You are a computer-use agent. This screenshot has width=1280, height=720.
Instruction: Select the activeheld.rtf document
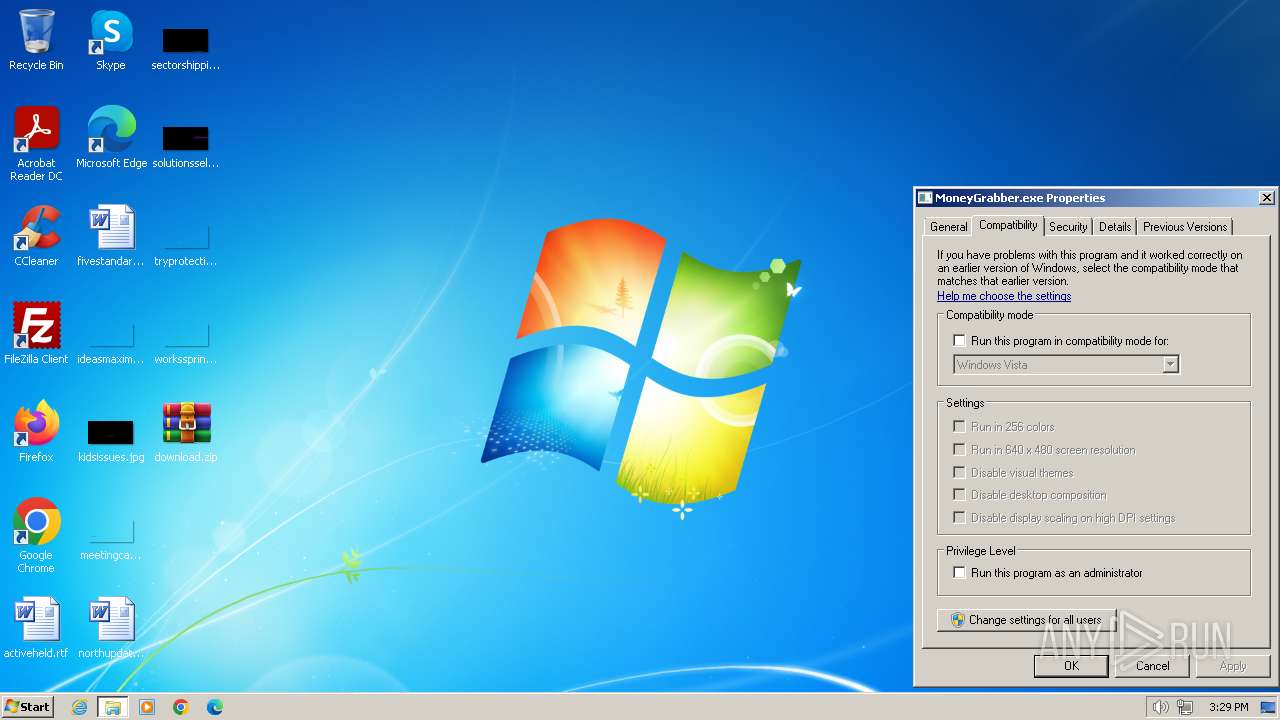click(36, 628)
